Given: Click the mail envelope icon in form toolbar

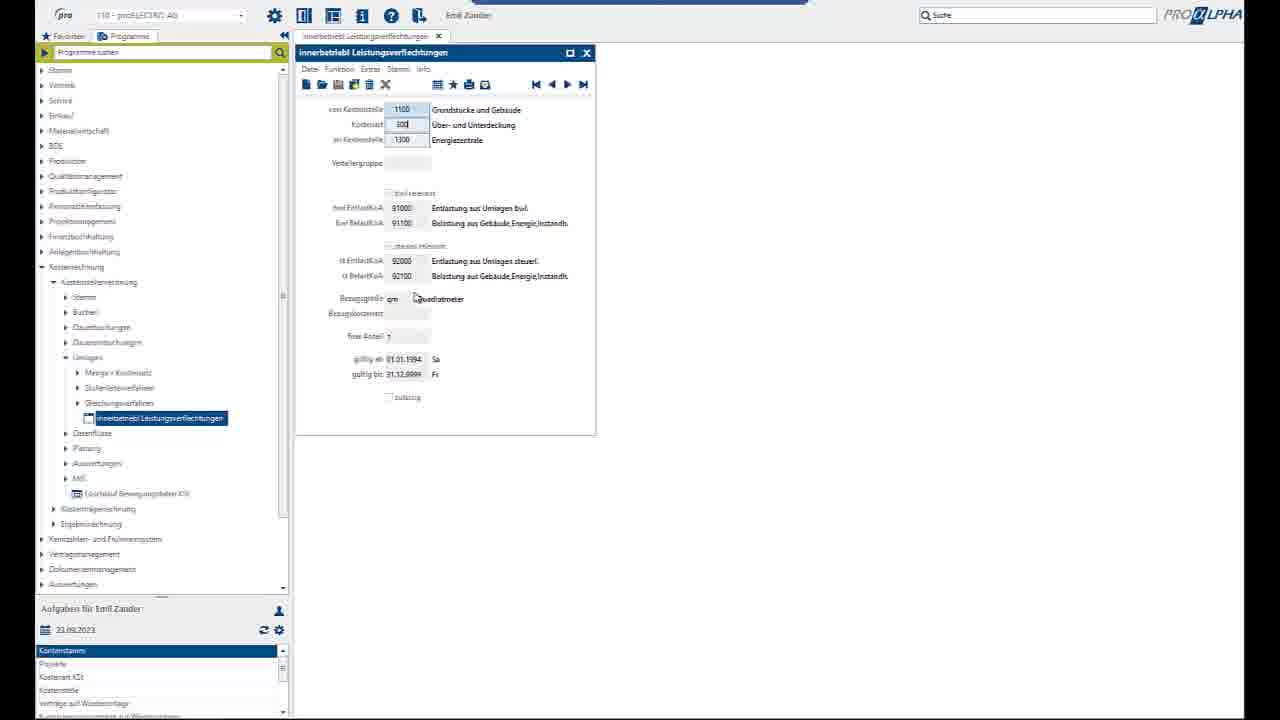Looking at the screenshot, I should point(485,85).
